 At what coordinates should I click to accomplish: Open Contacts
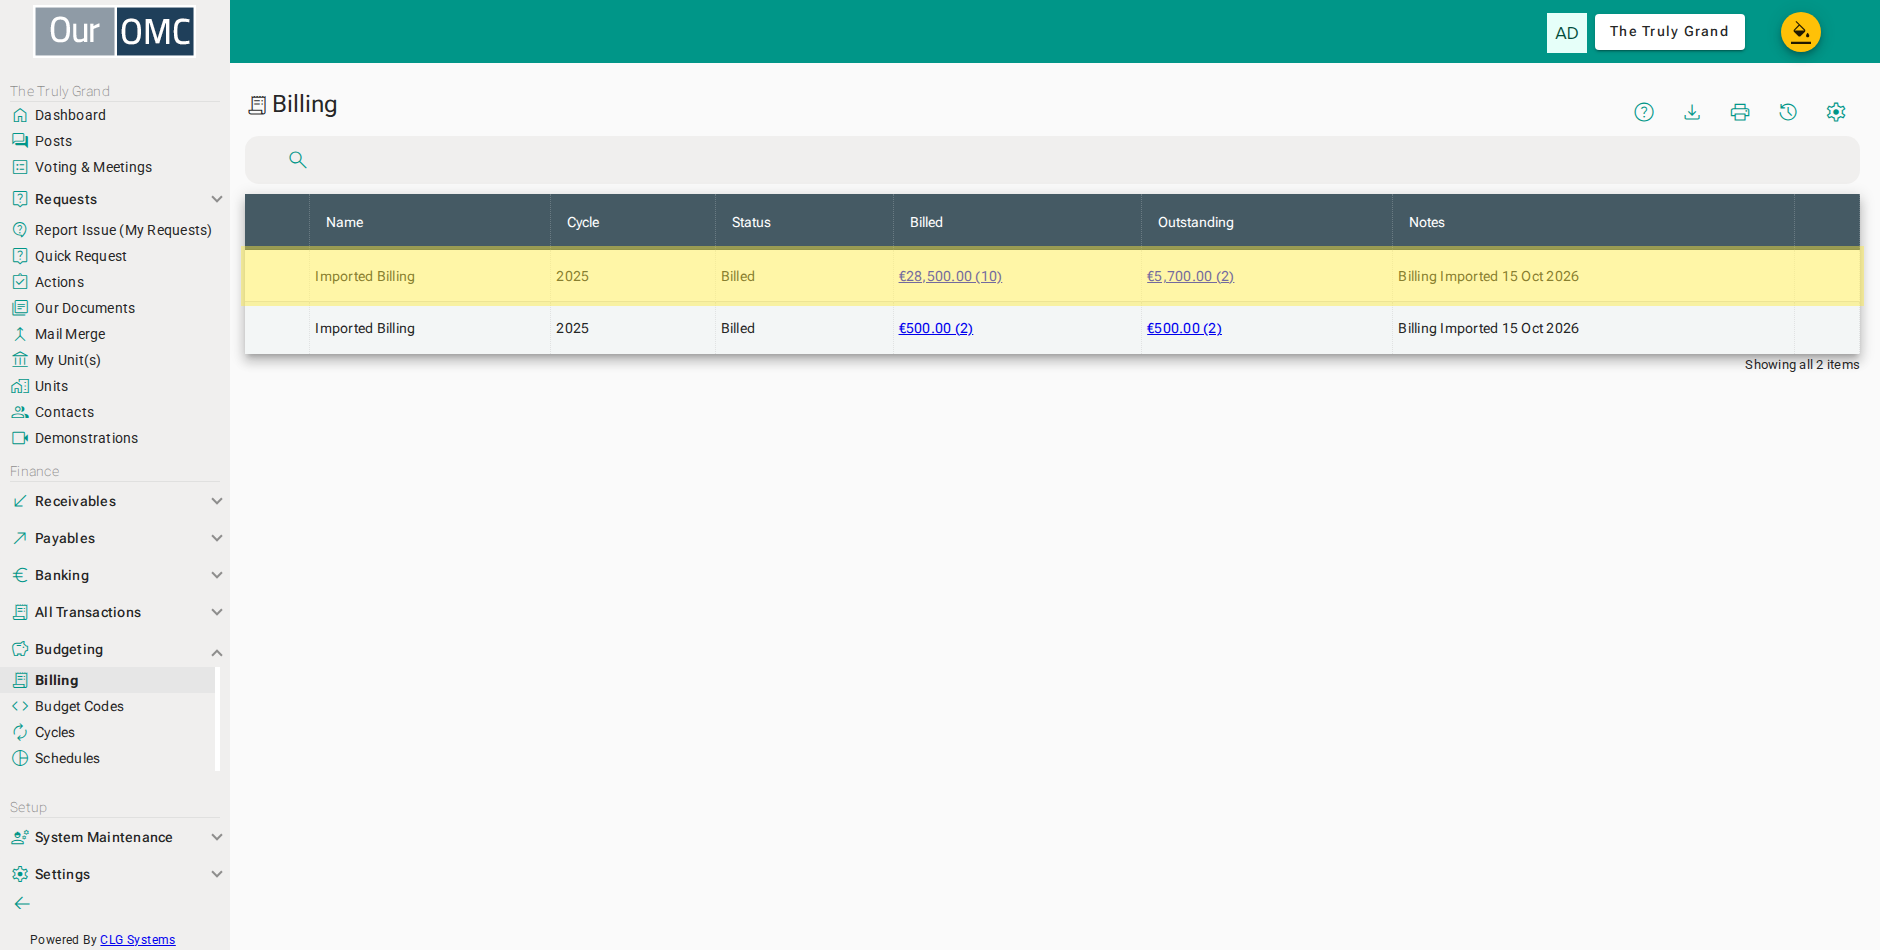pos(64,412)
